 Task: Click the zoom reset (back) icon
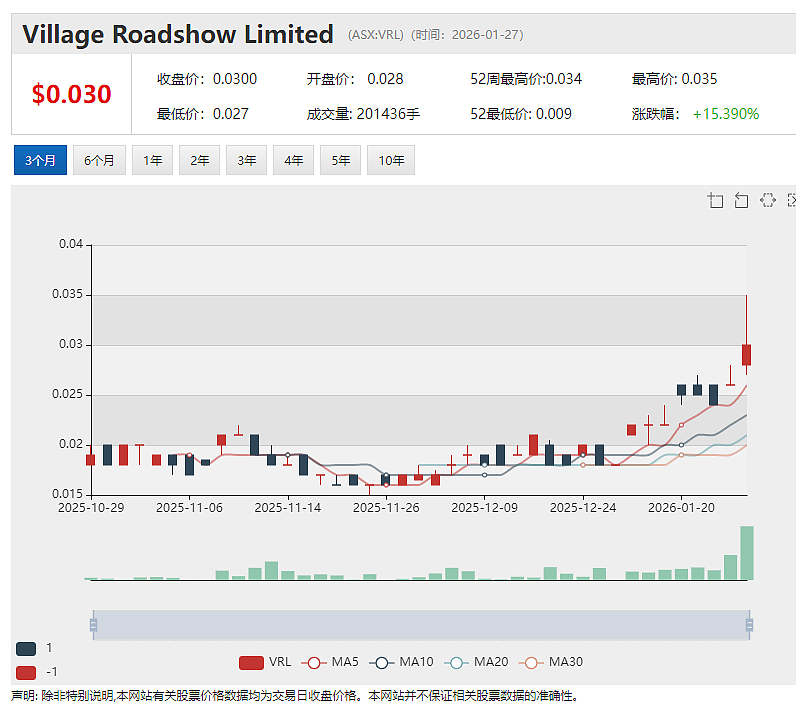(x=741, y=200)
